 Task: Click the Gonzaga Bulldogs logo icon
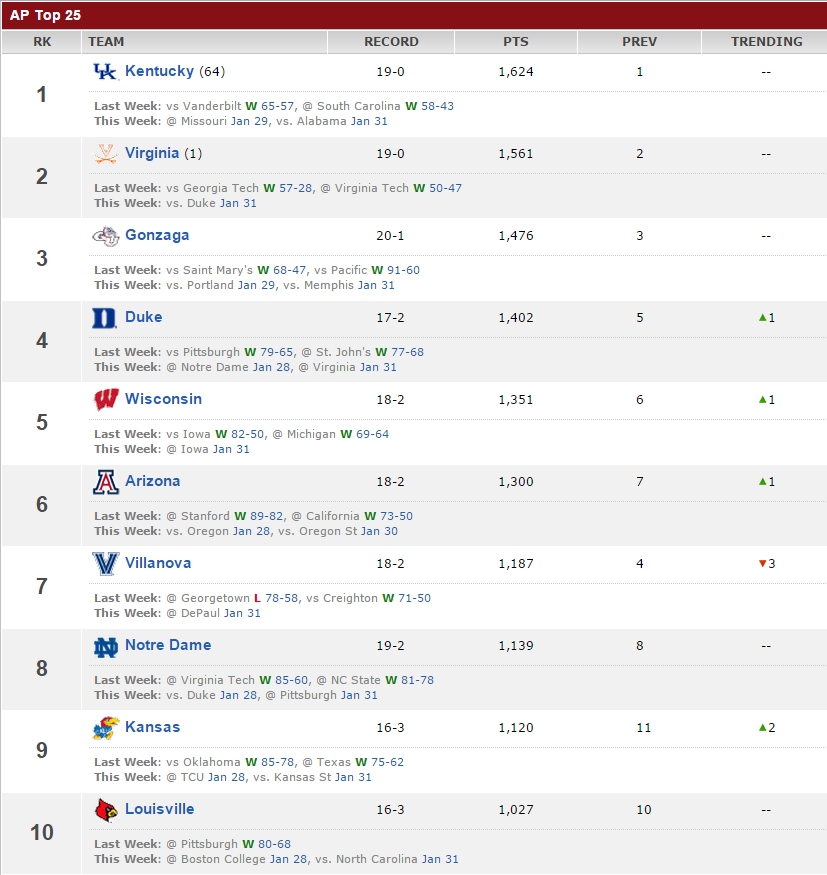click(105, 235)
